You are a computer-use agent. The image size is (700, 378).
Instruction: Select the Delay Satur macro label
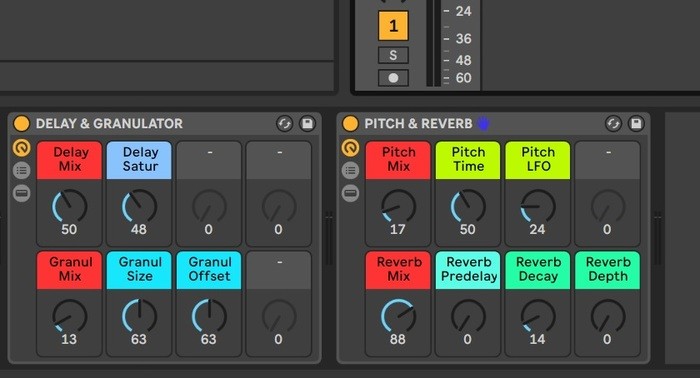coord(139,160)
